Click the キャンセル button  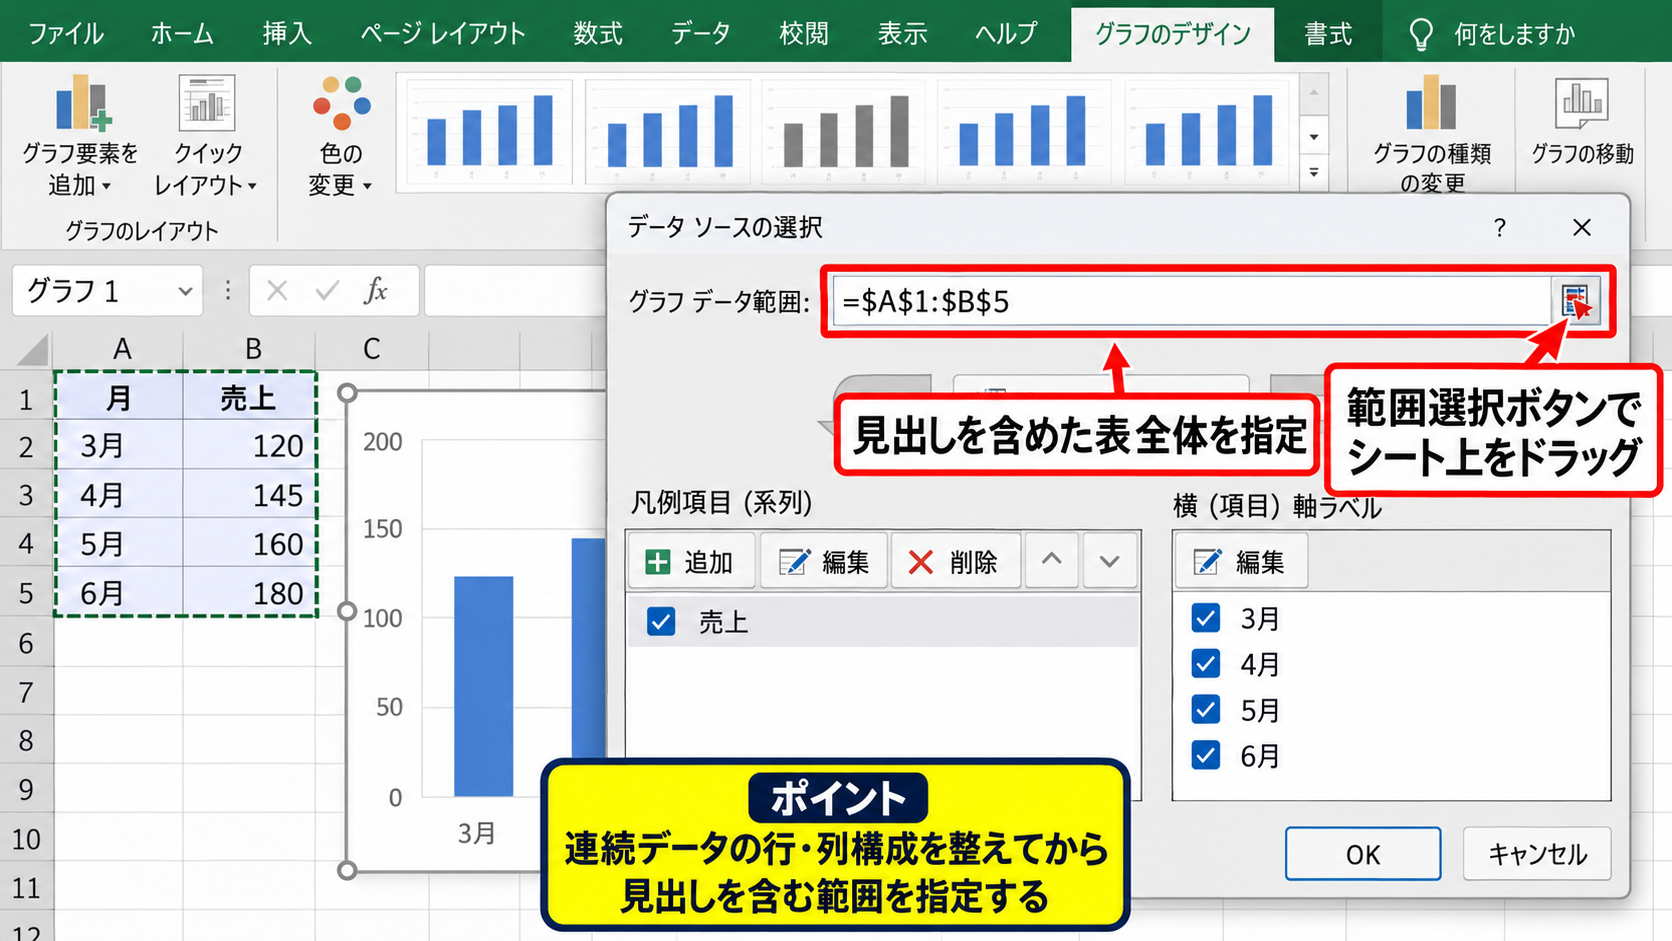click(1537, 854)
